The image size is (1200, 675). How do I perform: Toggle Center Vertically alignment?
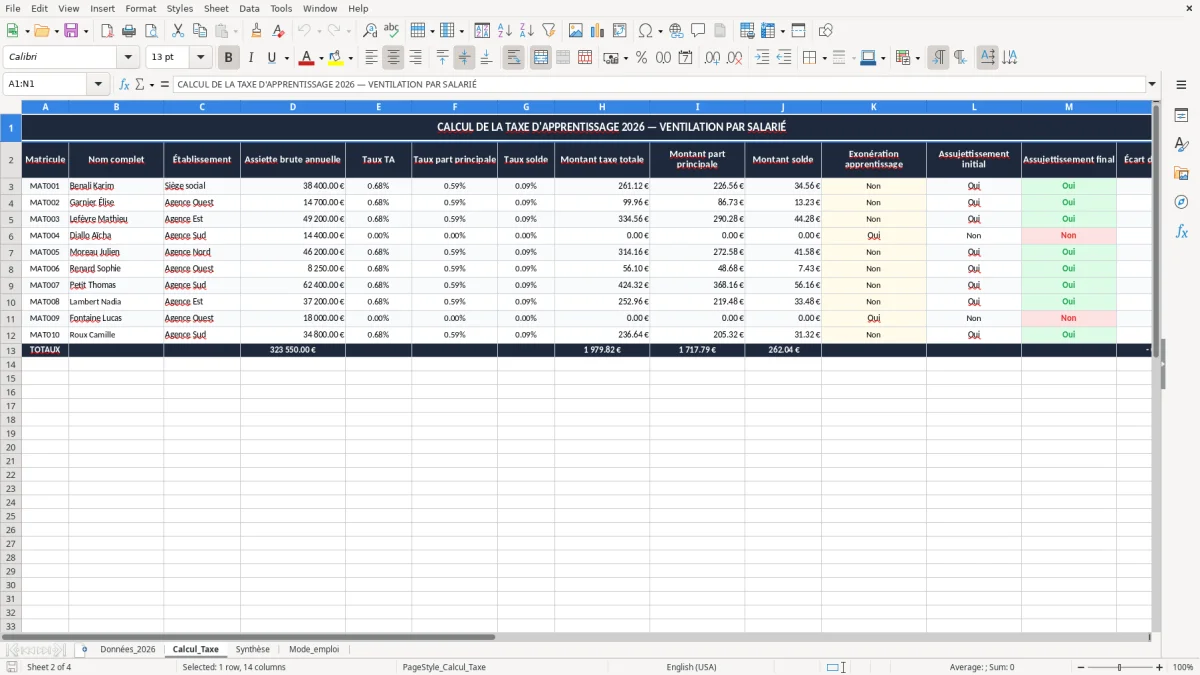pos(464,58)
